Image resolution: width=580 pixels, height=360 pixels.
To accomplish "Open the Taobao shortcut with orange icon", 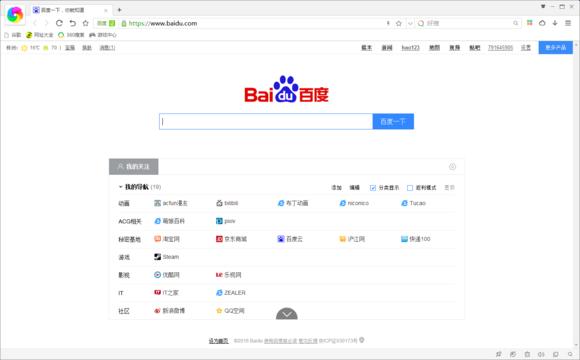I will (167, 239).
